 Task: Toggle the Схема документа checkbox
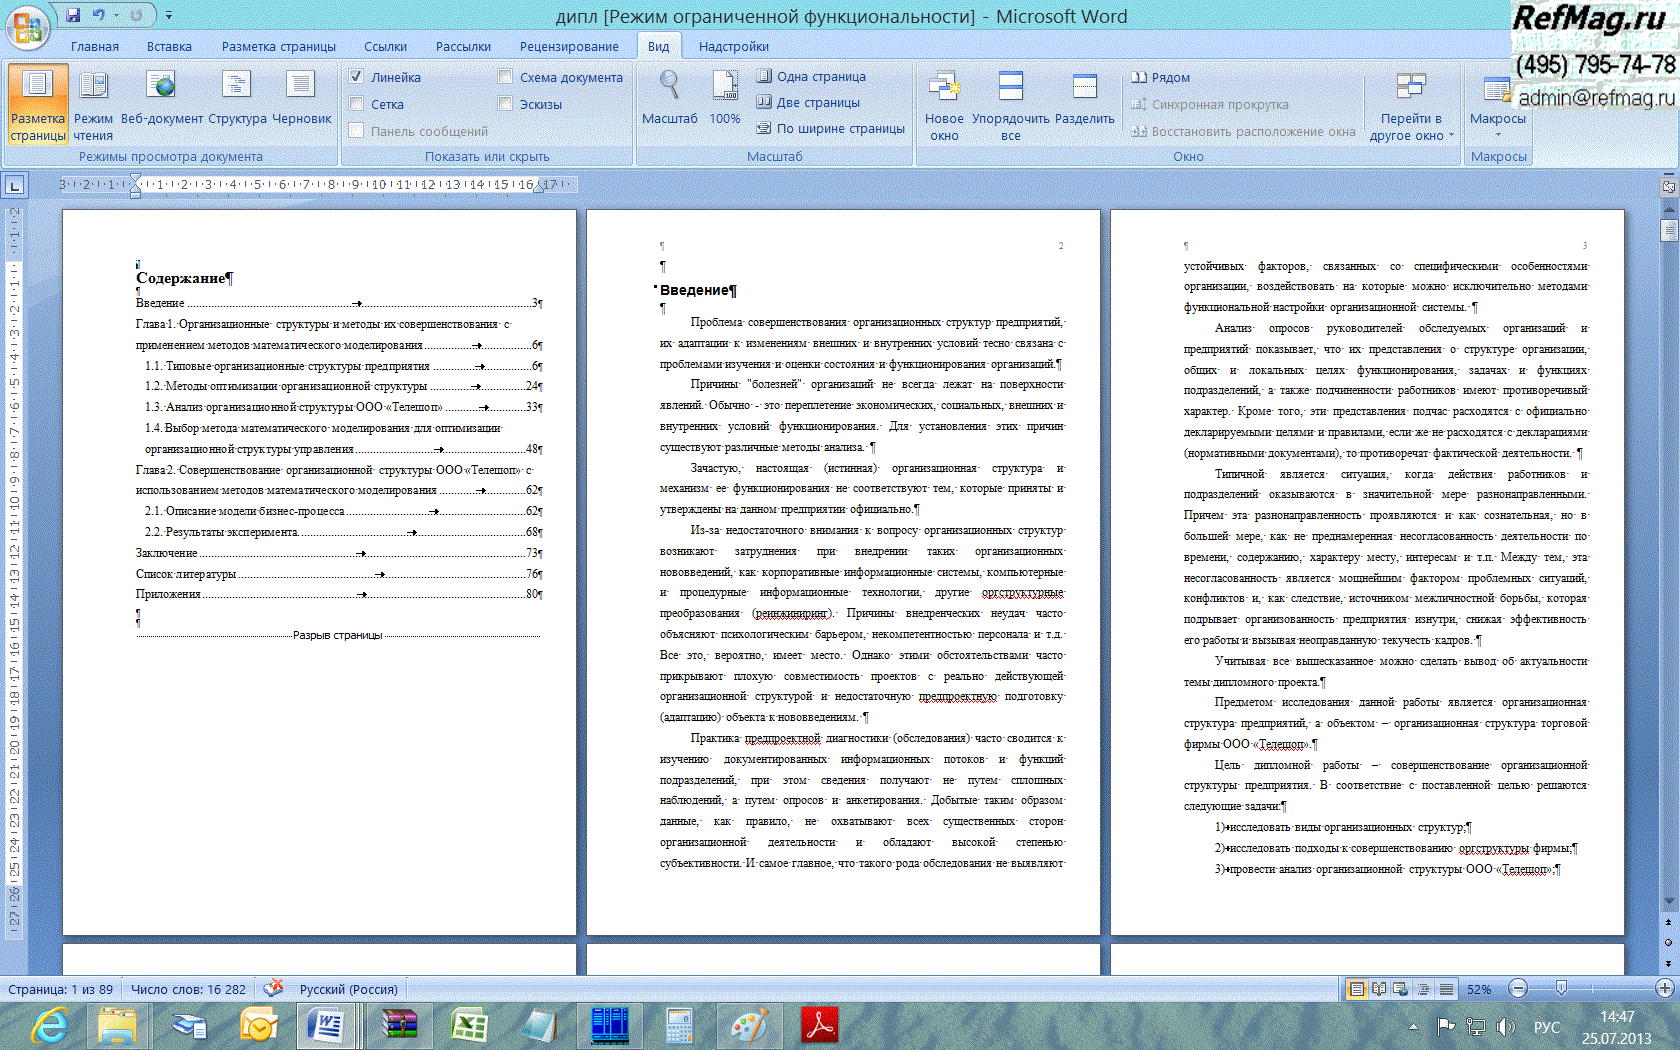click(506, 77)
